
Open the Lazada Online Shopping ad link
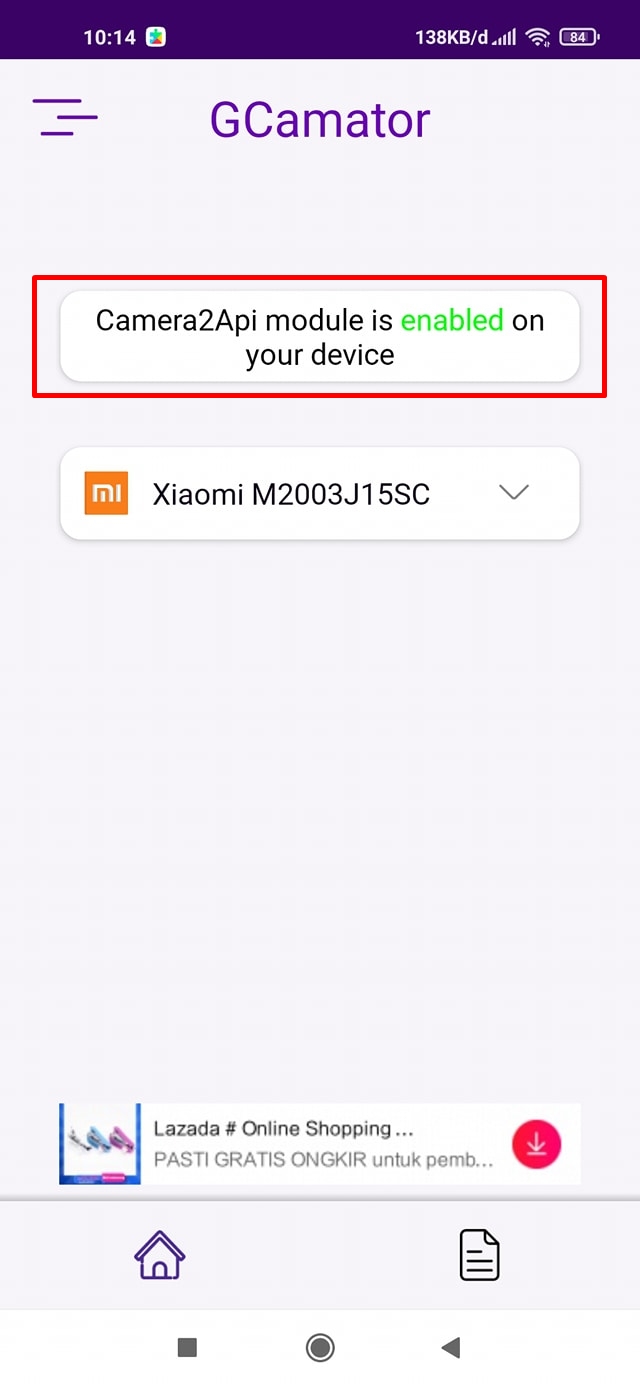[x=283, y=1129]
